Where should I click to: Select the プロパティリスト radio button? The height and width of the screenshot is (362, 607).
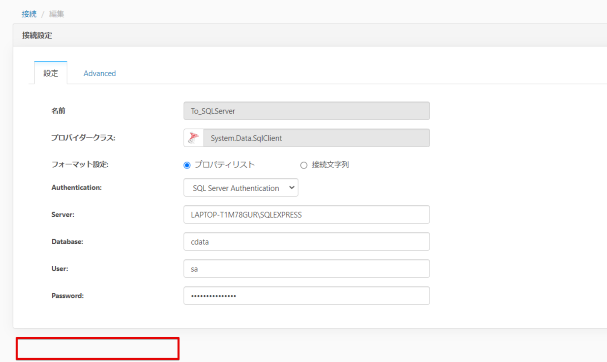tap(187, 165)
